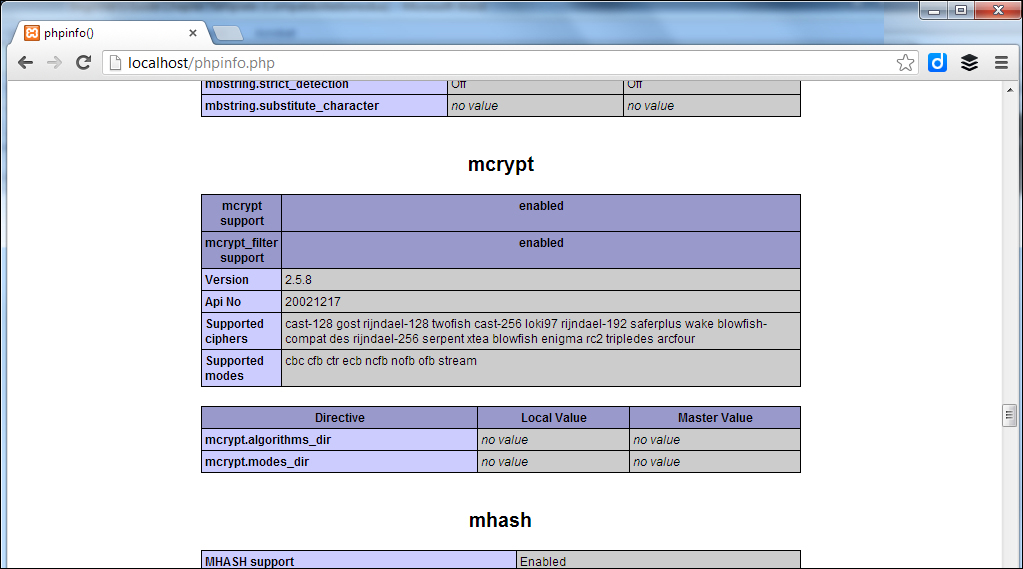Click the MHASH 'Enabled' value
Image resolution: width=1023 pixels, height=569 pixels.
[x=543, y=561]
